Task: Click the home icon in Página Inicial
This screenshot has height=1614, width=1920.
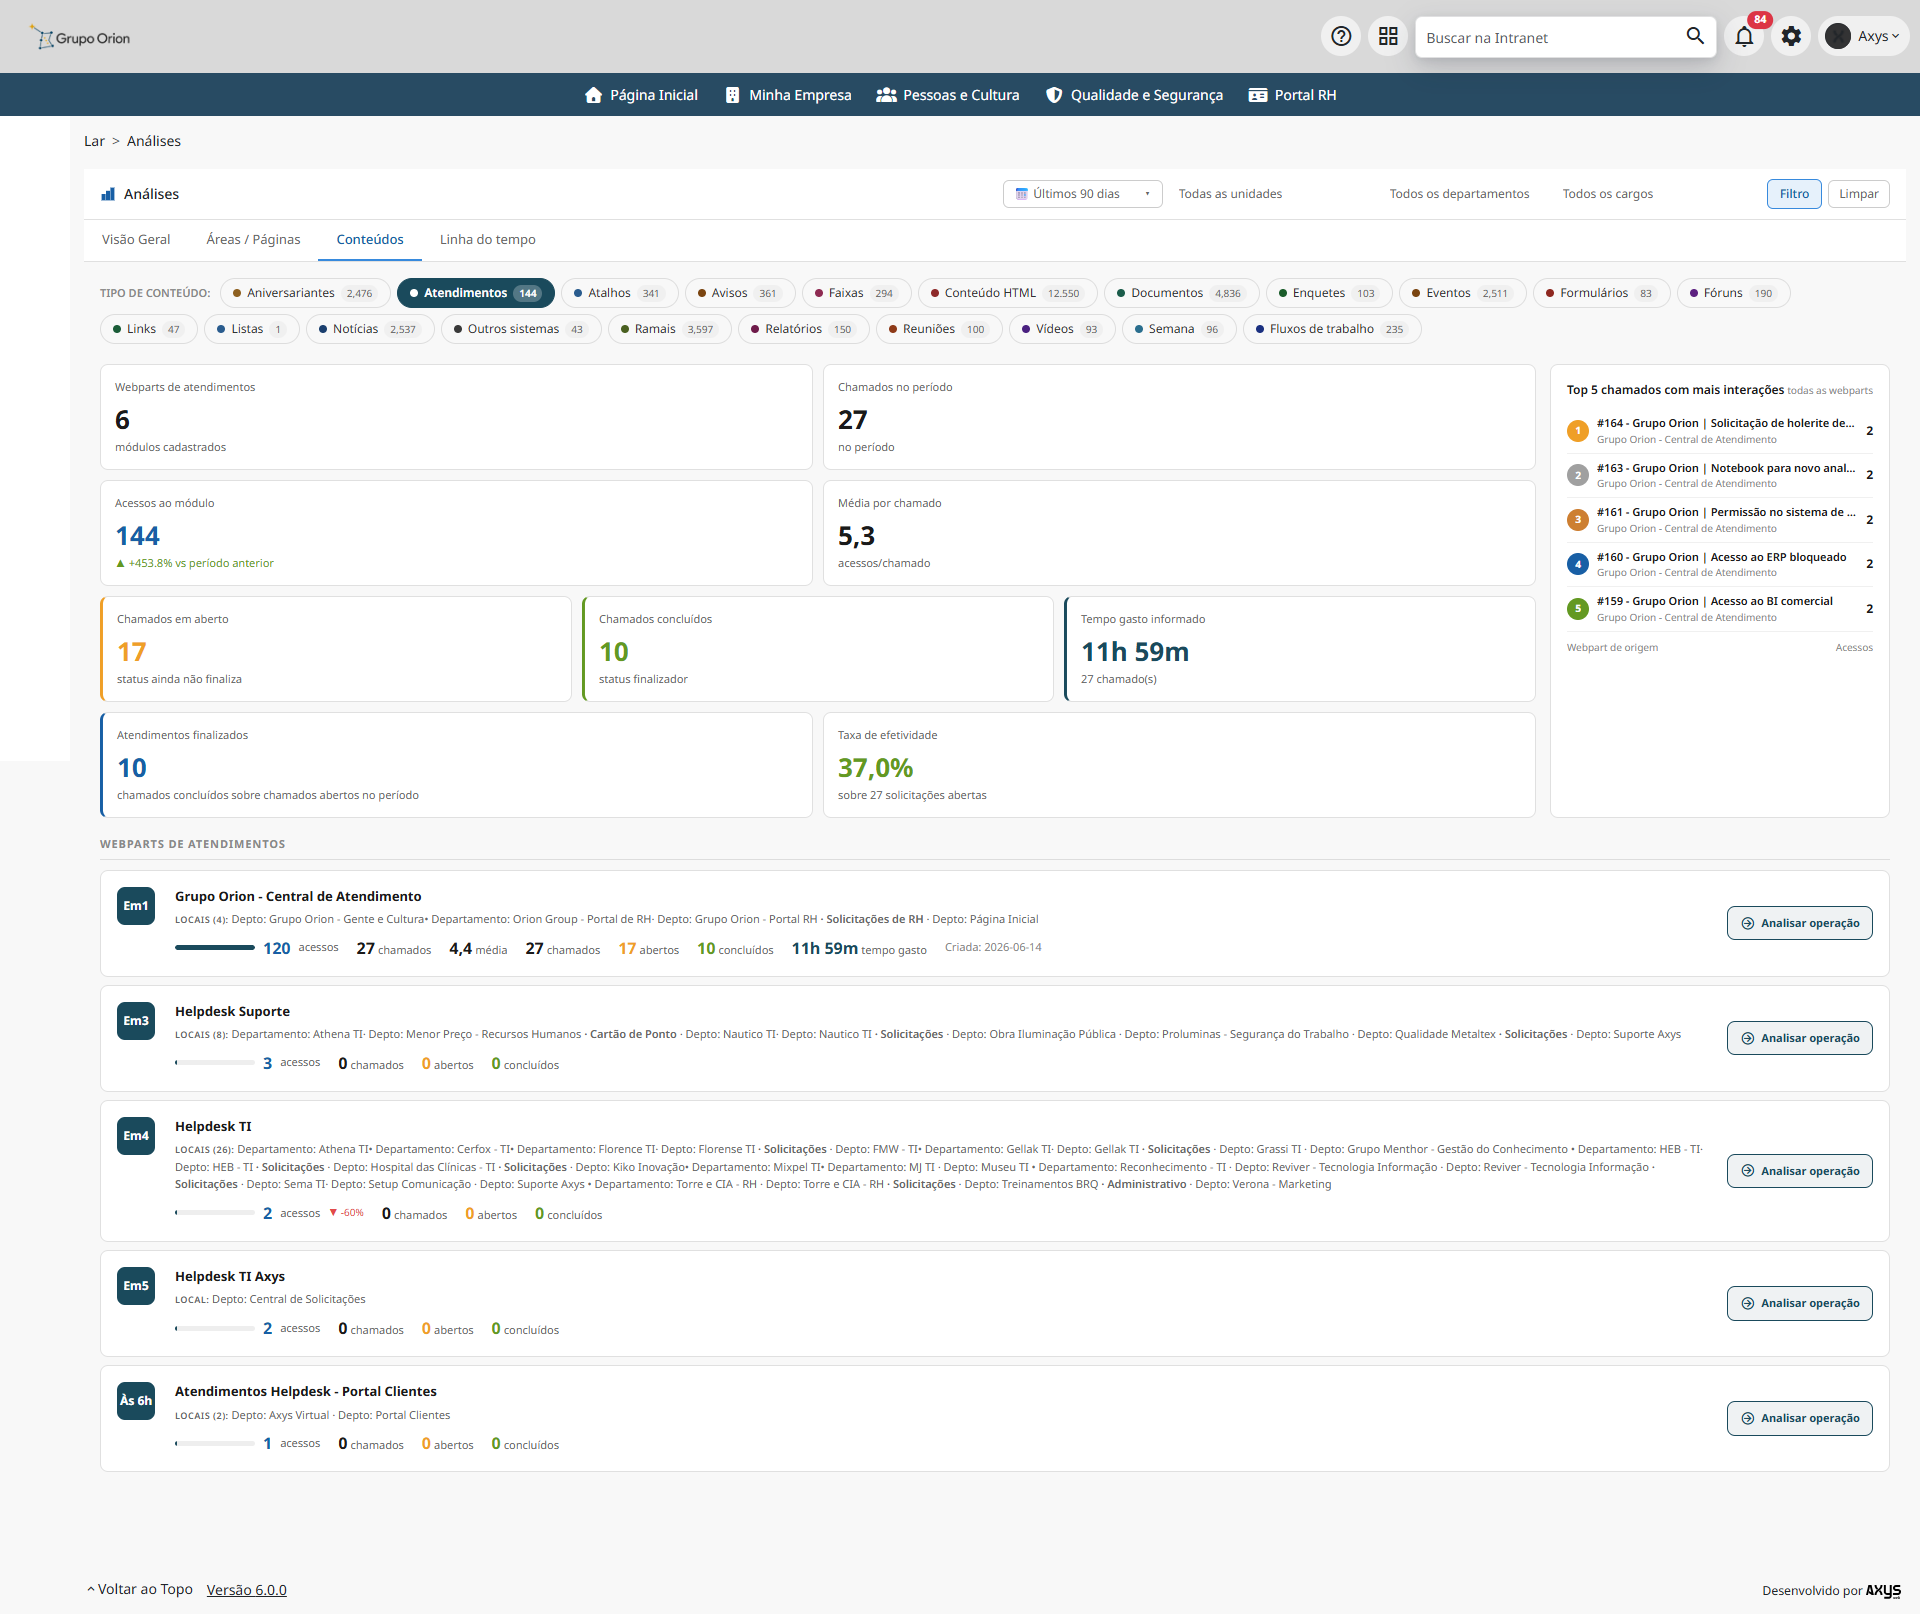Action: 593,95
